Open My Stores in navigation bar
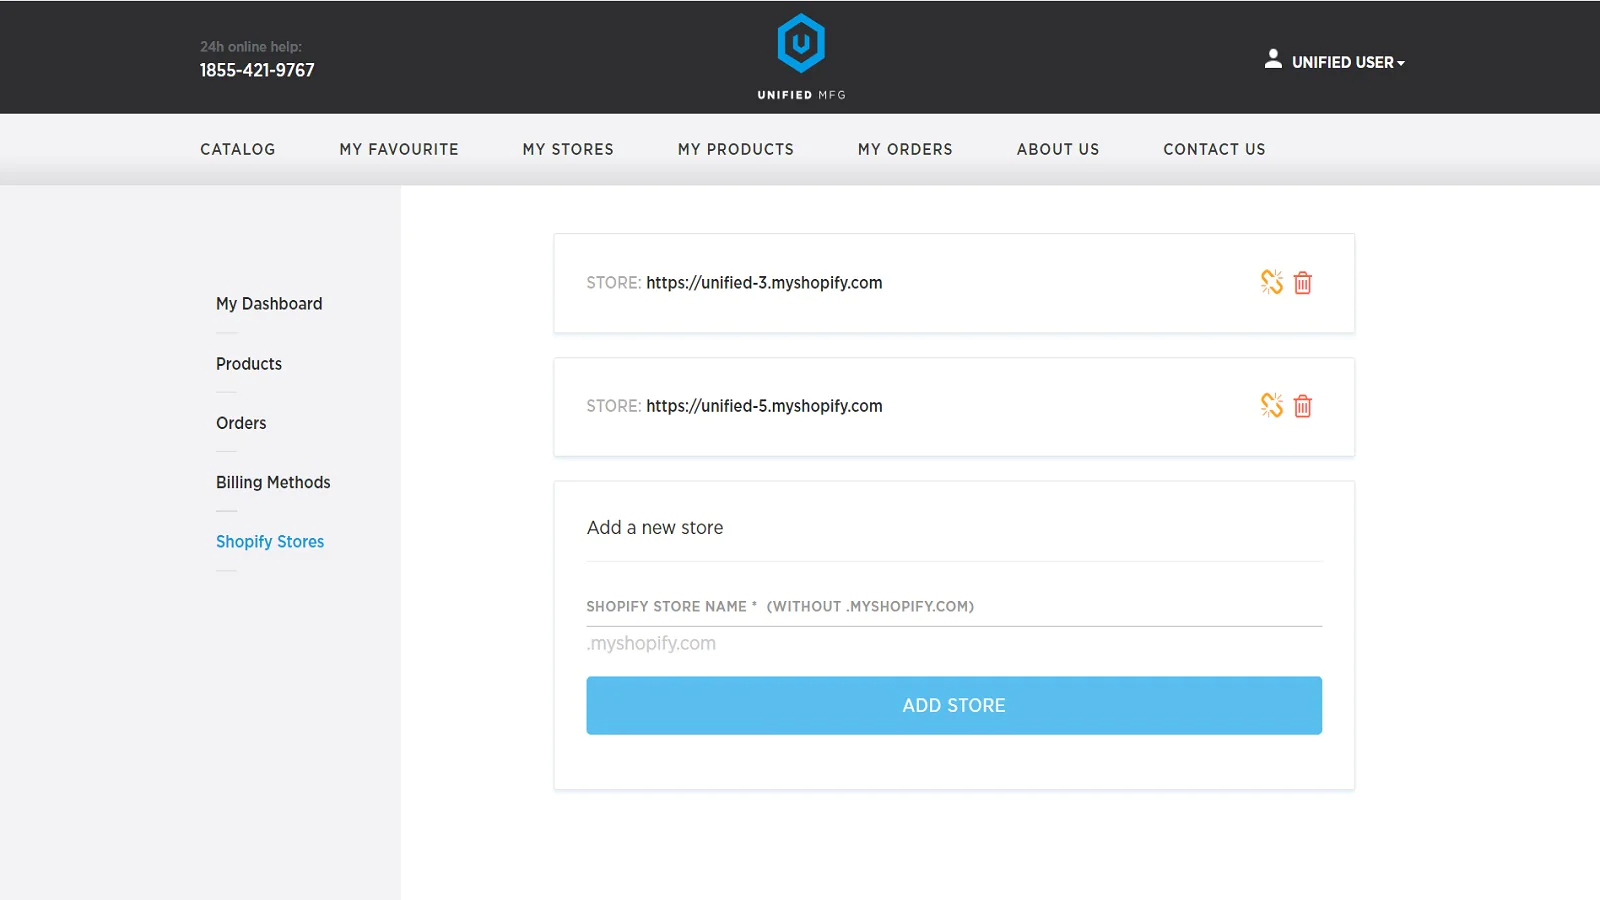Image resolution: width=1600 pixels, height=900 pixels. (x=568, y=149)
